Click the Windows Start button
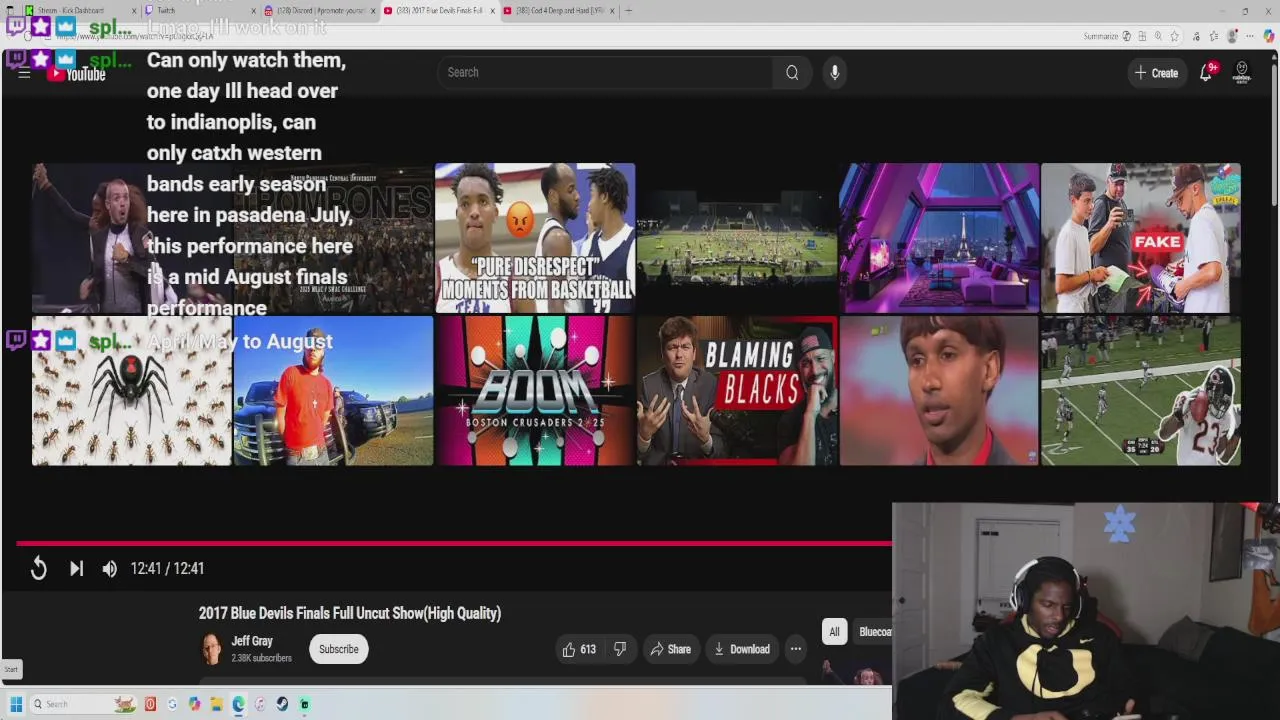Screen dimensions: 1280x720 point(16,704)
